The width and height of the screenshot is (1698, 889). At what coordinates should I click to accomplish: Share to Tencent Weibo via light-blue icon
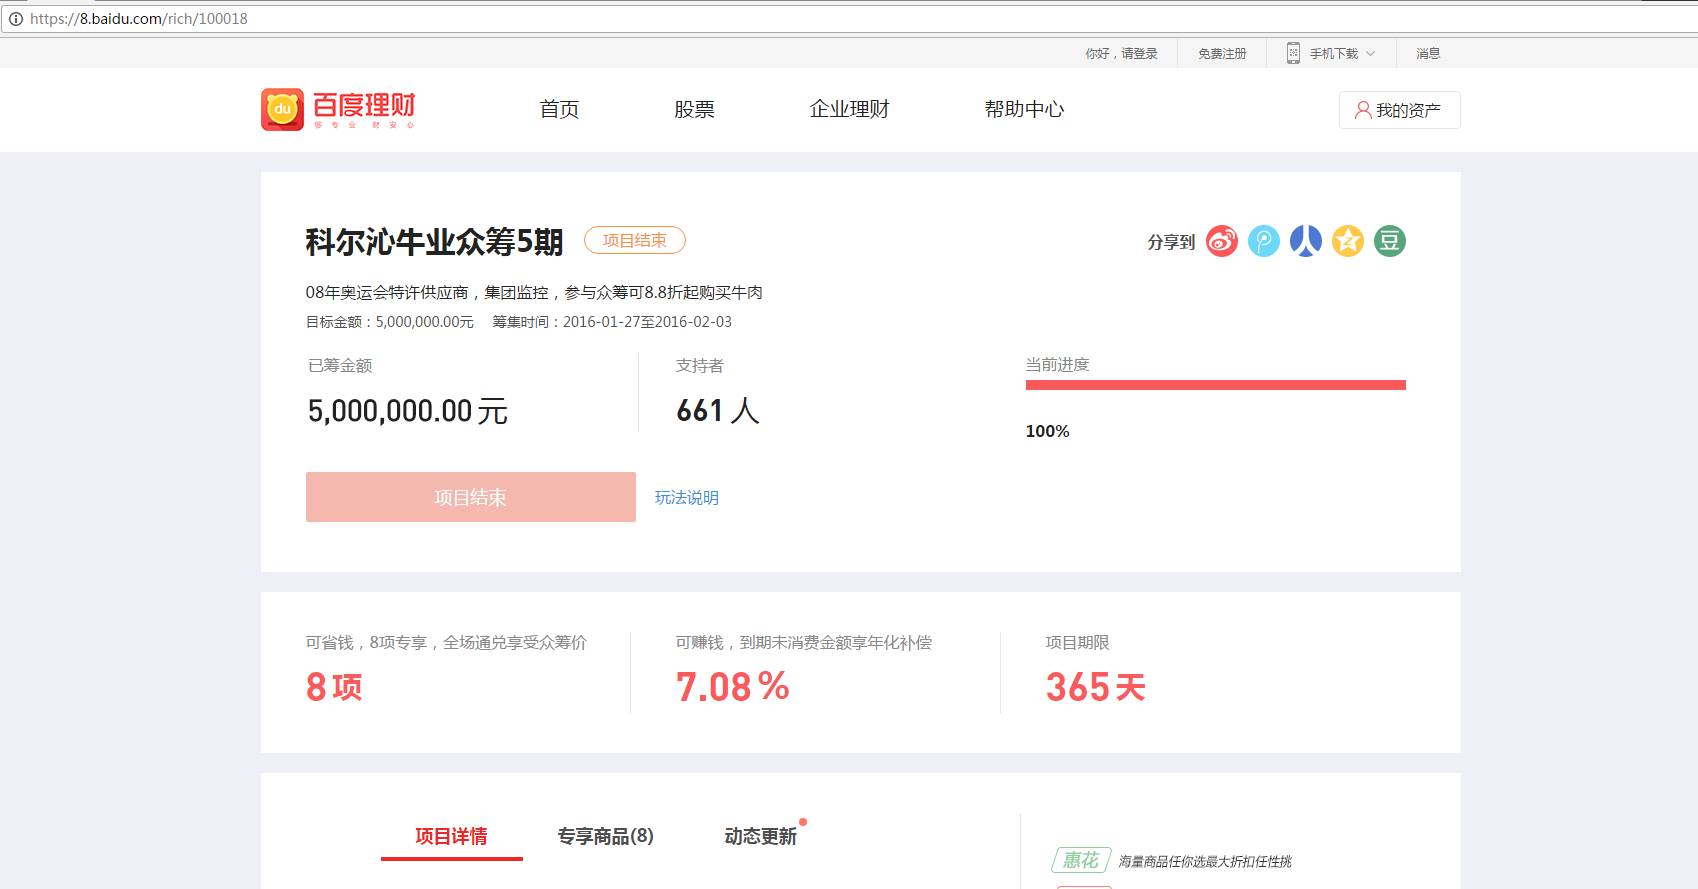point(1264,241)
